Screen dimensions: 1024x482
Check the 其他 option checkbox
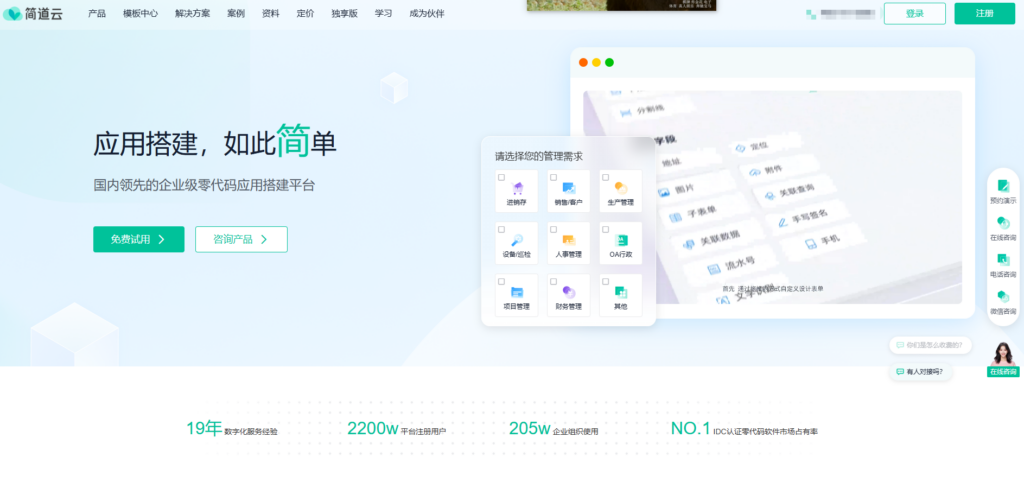[x=605, y=282]
